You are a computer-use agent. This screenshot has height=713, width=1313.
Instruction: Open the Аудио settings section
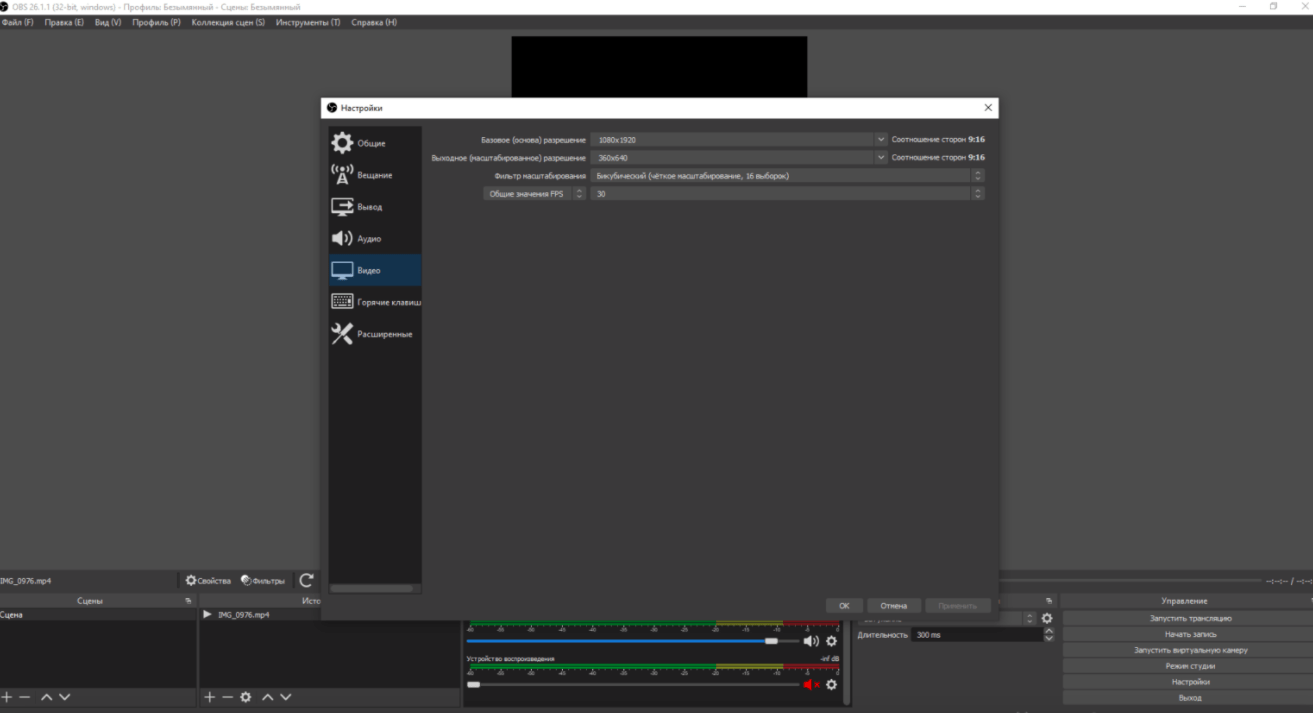pyautogui.click(x=368, y=239)
